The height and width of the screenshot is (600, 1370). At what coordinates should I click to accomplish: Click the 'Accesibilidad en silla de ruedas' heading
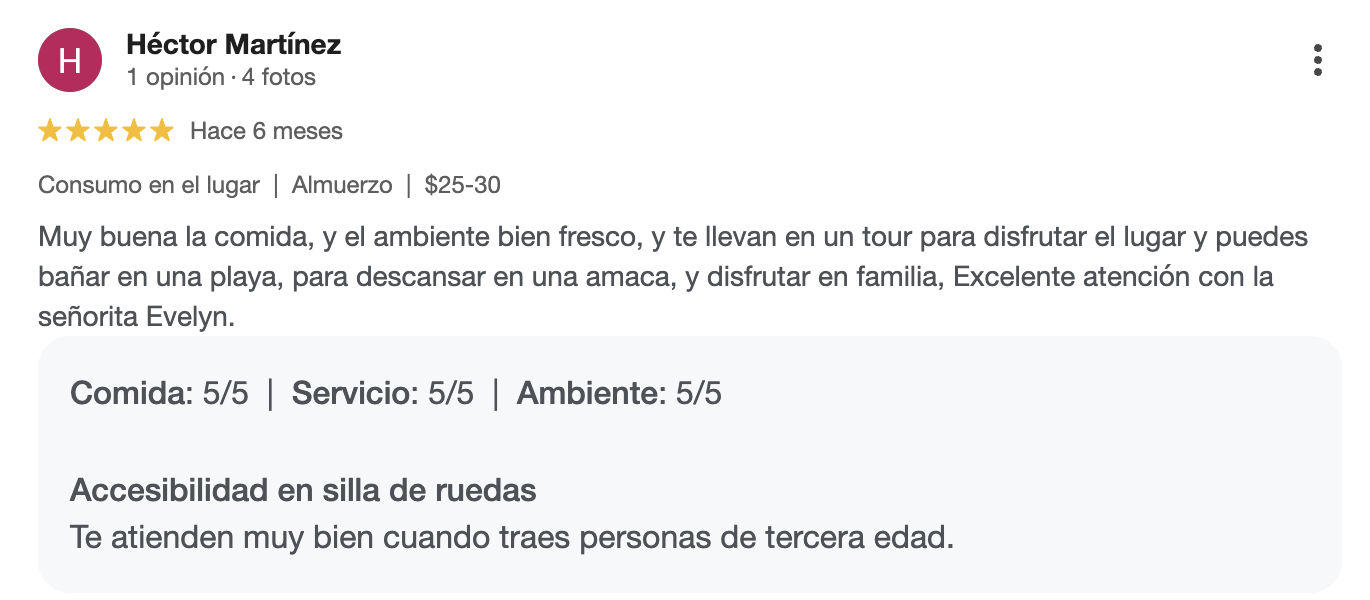303,491
